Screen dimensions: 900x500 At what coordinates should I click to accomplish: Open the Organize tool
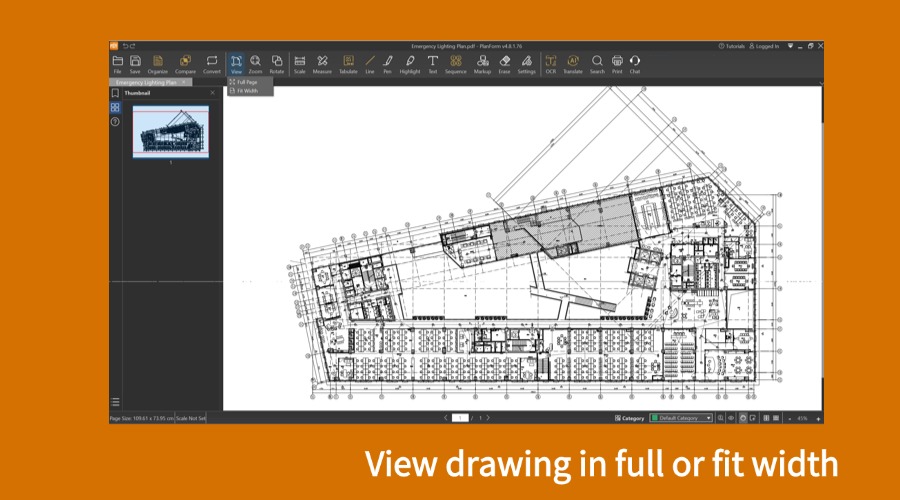pyautogui.click(x=157, y=64)
